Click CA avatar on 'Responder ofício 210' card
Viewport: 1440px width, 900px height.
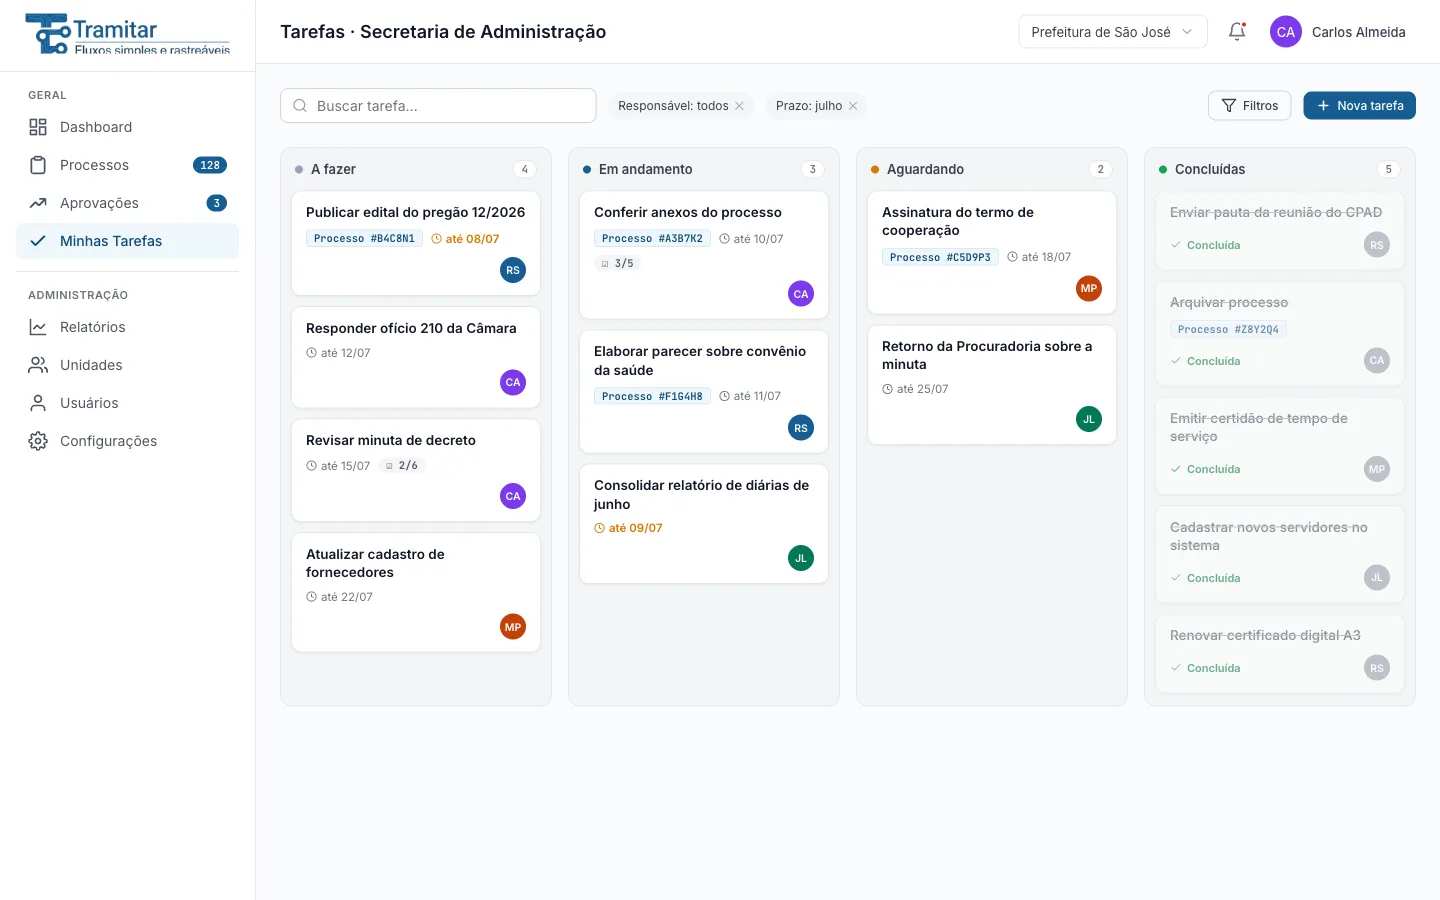(513, 382)
